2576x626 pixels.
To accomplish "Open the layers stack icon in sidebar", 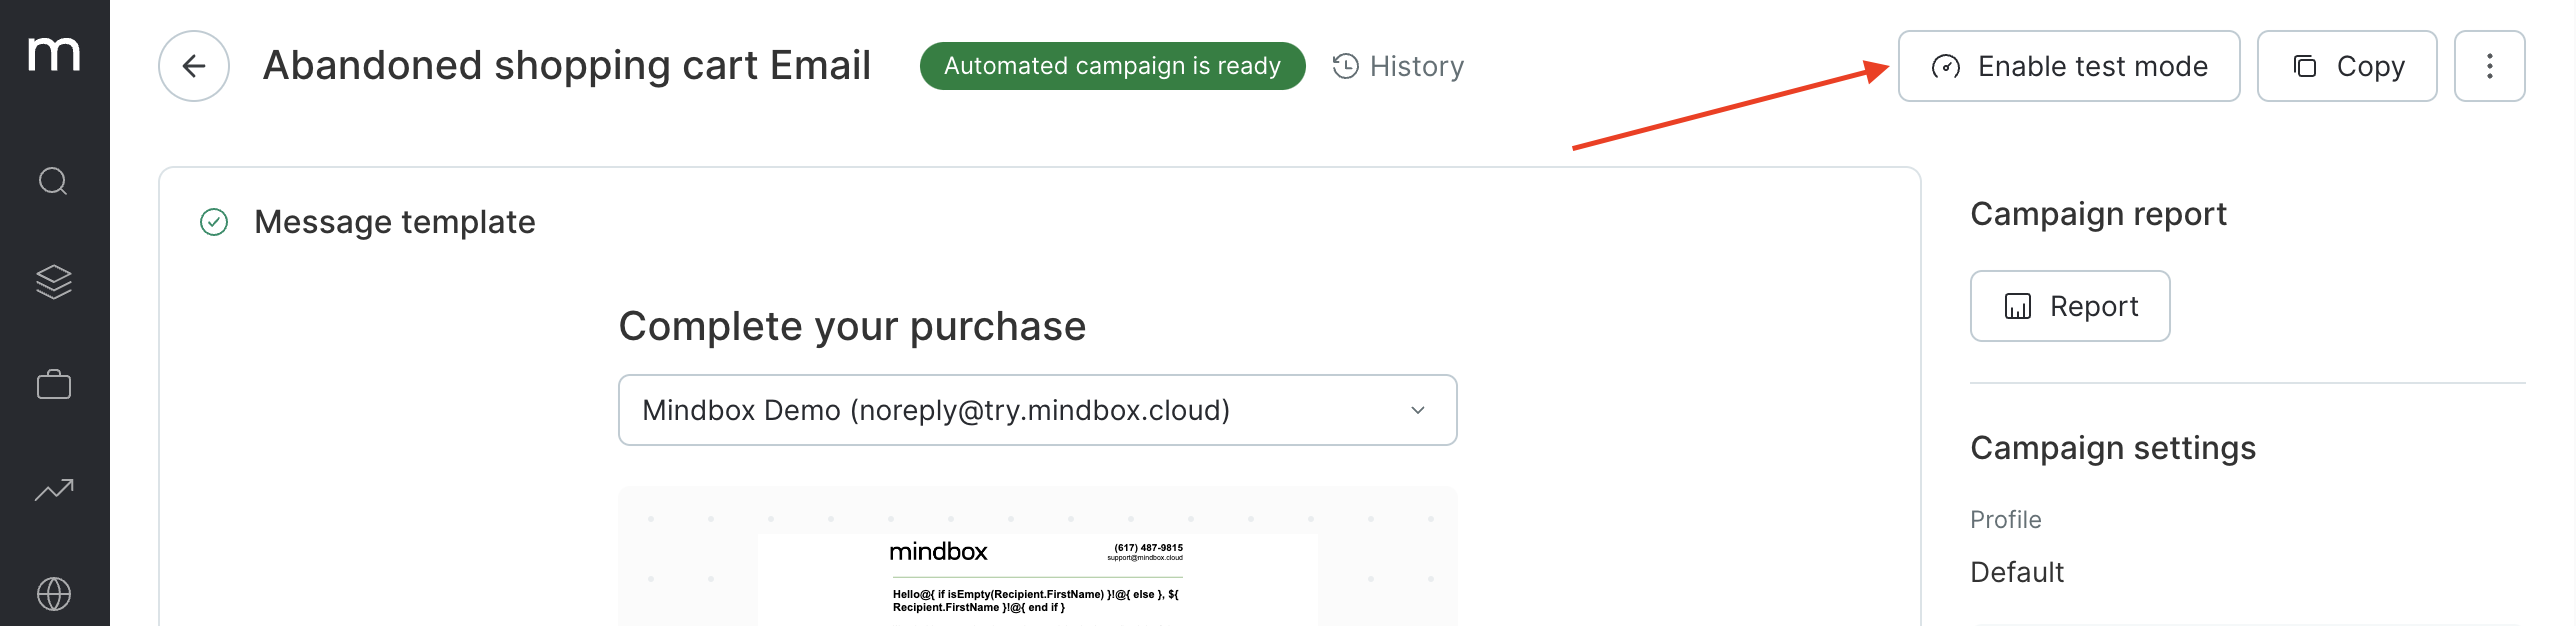I will coord(54,282).
